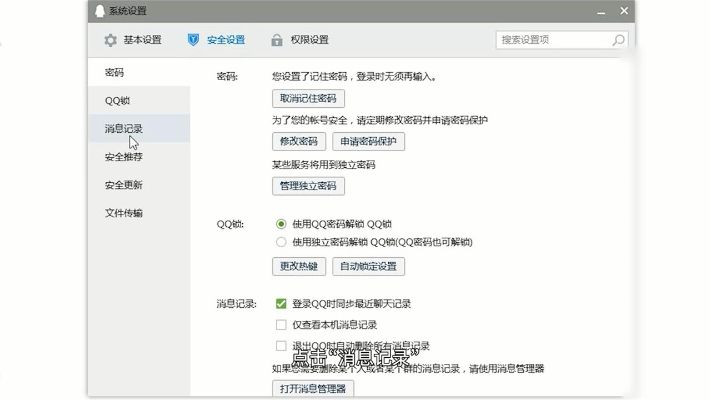This screenshot has height=400, width=711.
Task: Click the 消息记录: section label
Action: coord(237,304)
